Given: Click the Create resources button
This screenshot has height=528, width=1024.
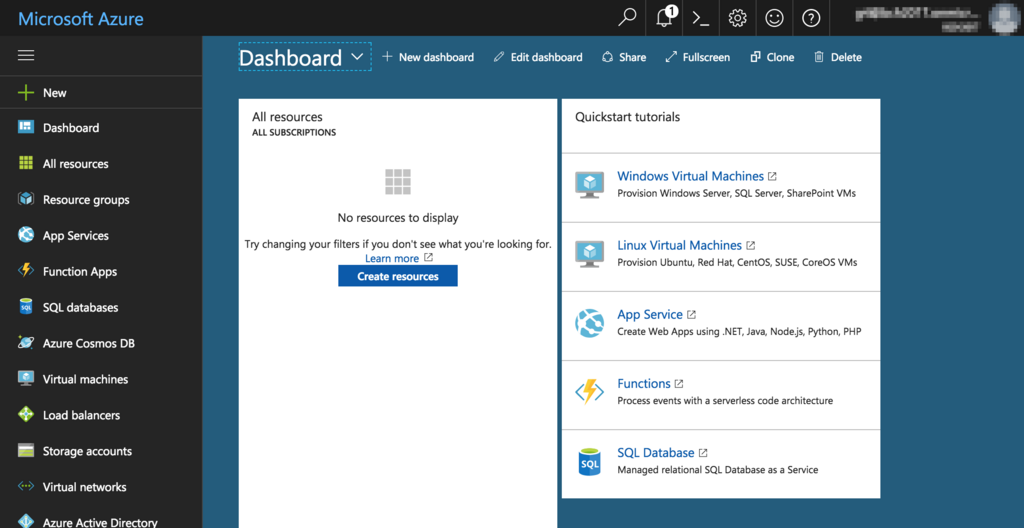Looking at the screenshot, I should tap(398, 276).
